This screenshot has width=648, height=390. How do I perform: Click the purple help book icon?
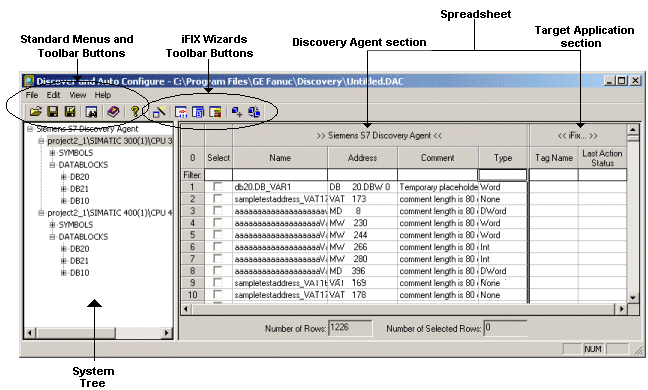coord(113,112)
